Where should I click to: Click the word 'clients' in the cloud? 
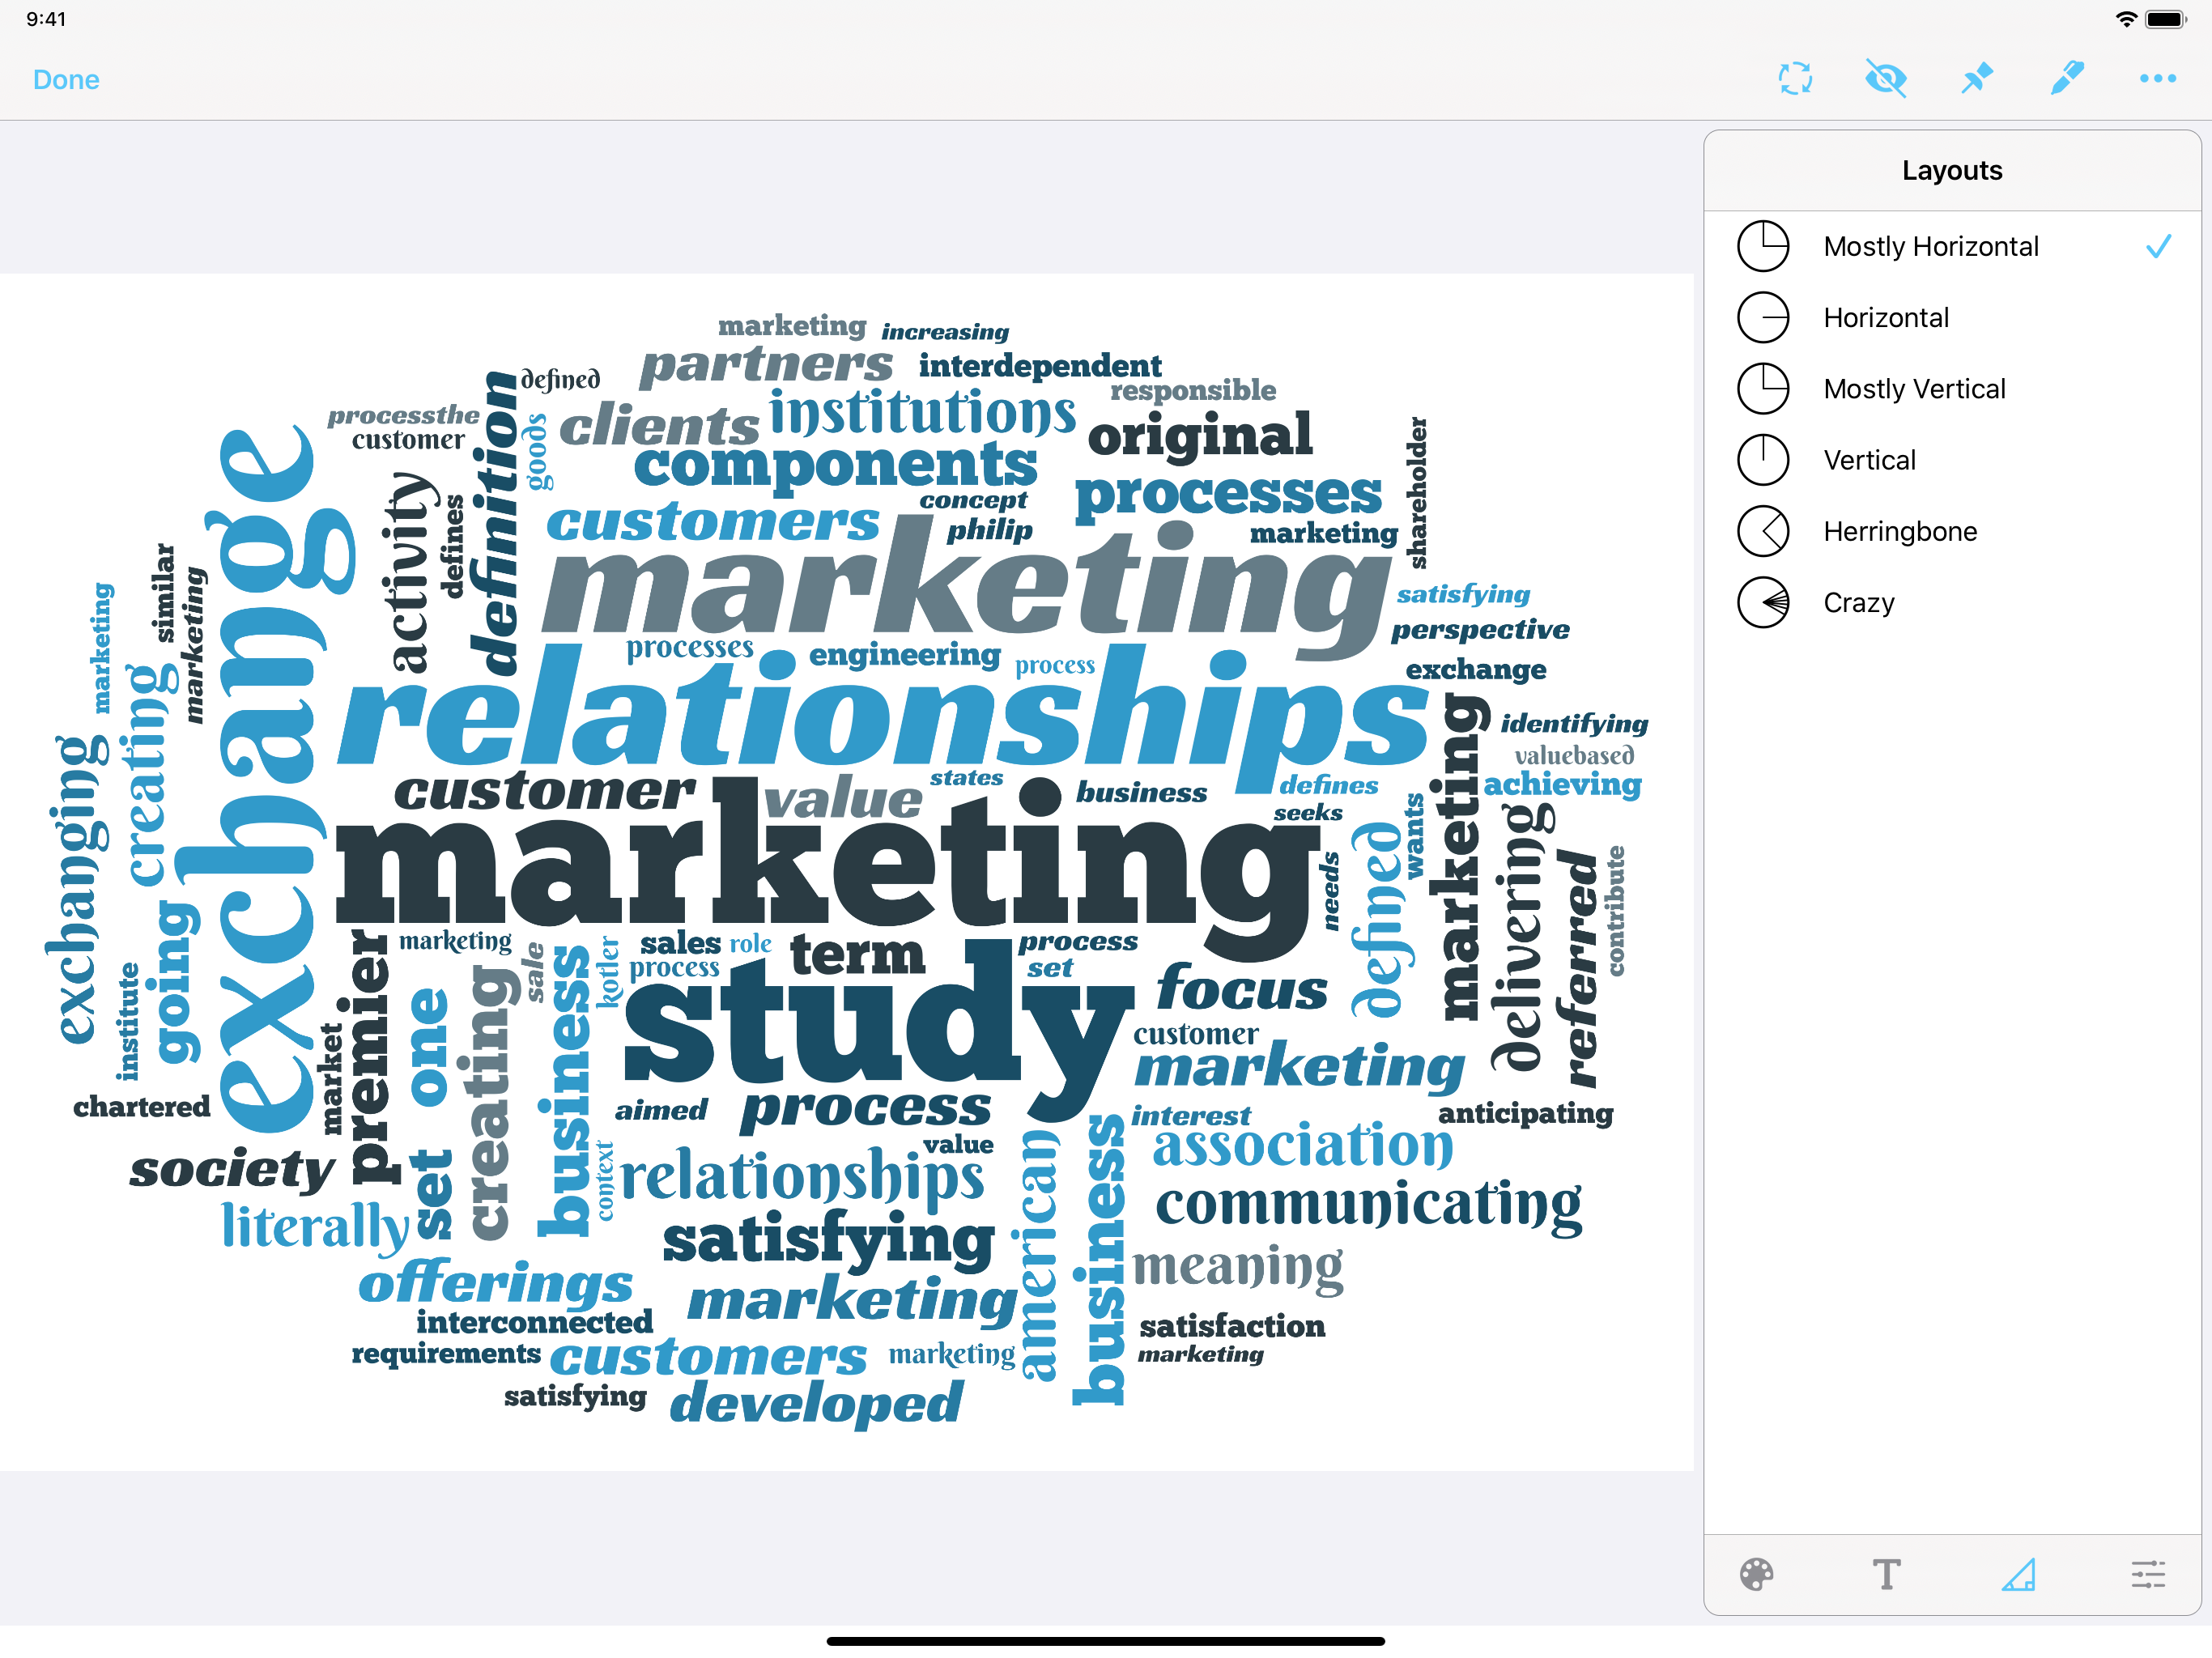point(659,426)
